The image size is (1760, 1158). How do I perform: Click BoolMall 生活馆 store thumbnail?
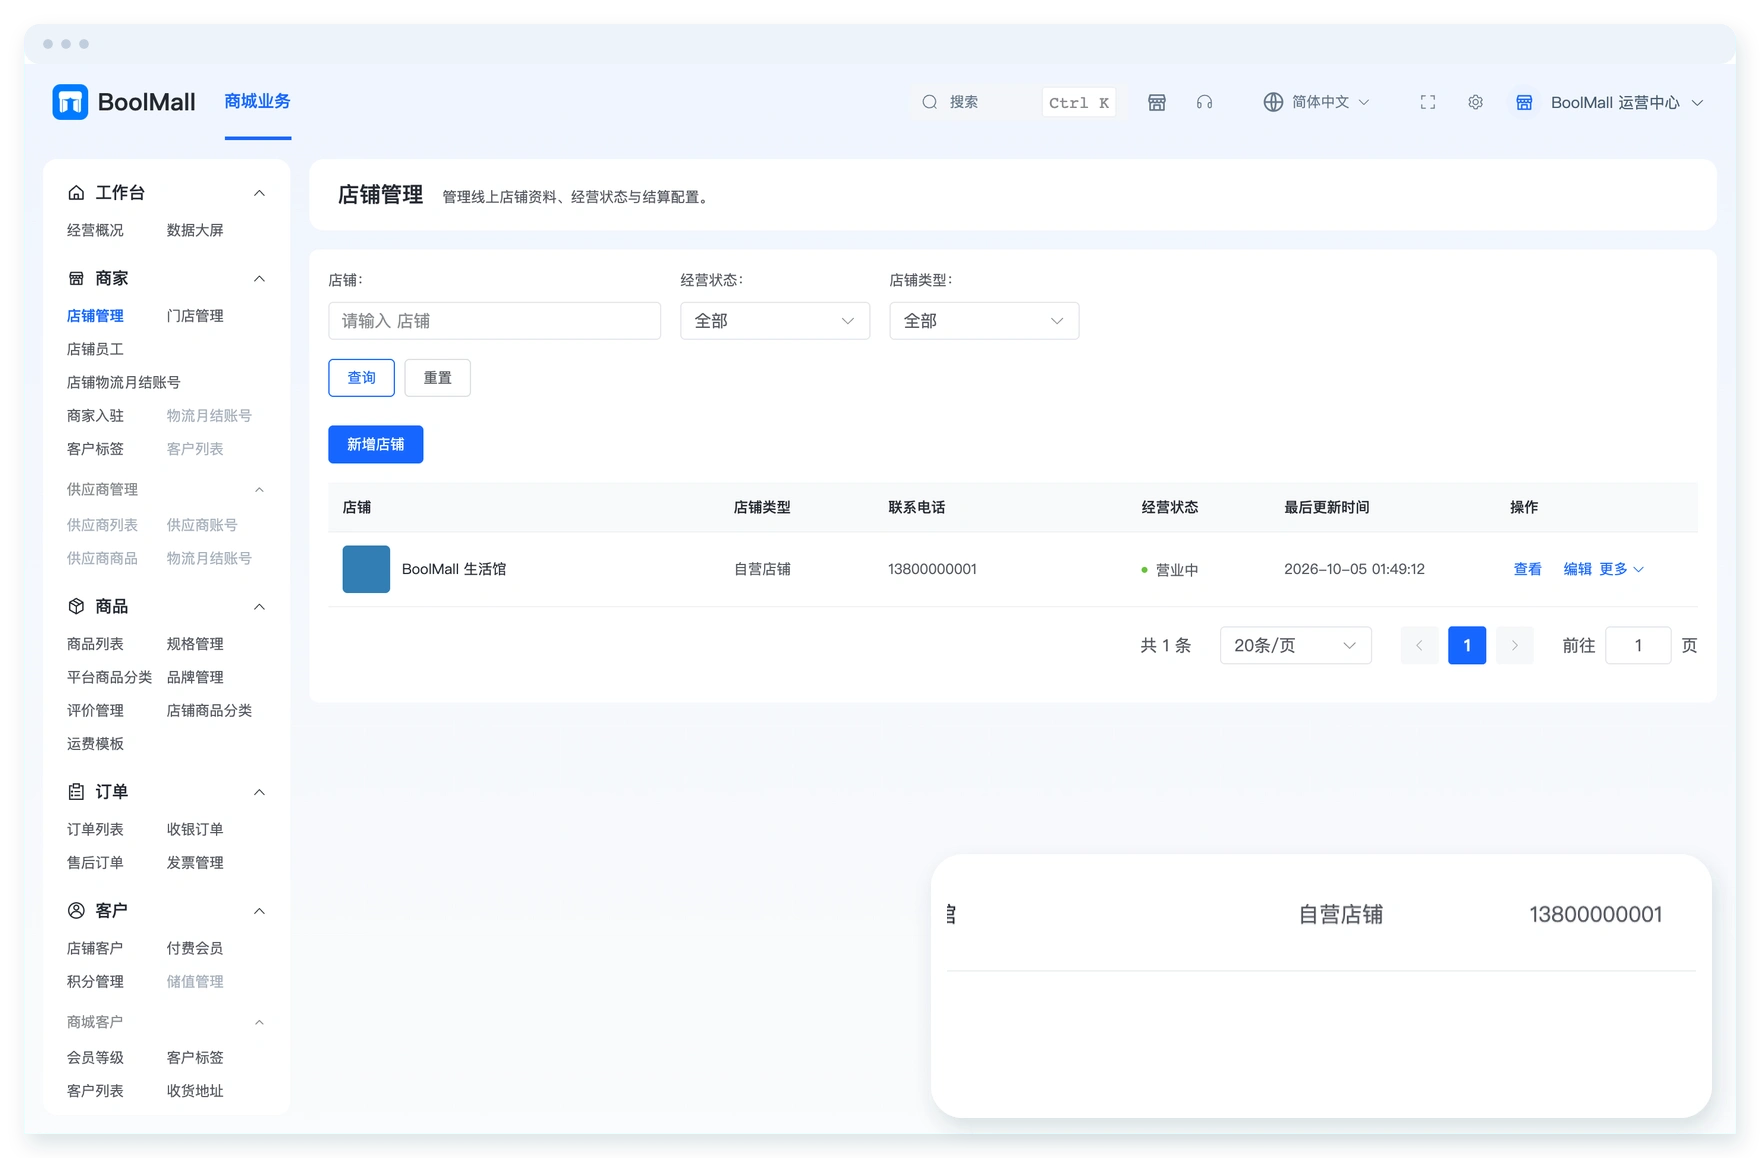coord(366,569)
